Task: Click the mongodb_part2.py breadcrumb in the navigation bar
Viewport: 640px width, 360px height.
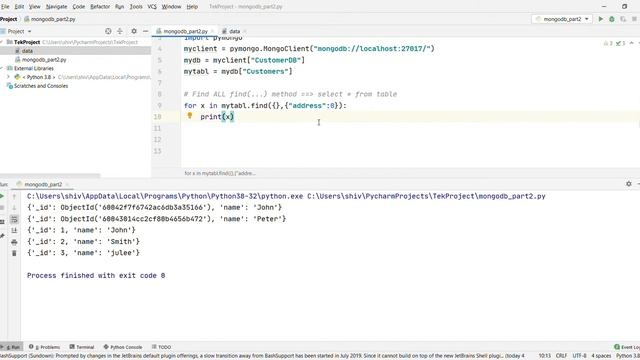Action: tap(50, 19)
